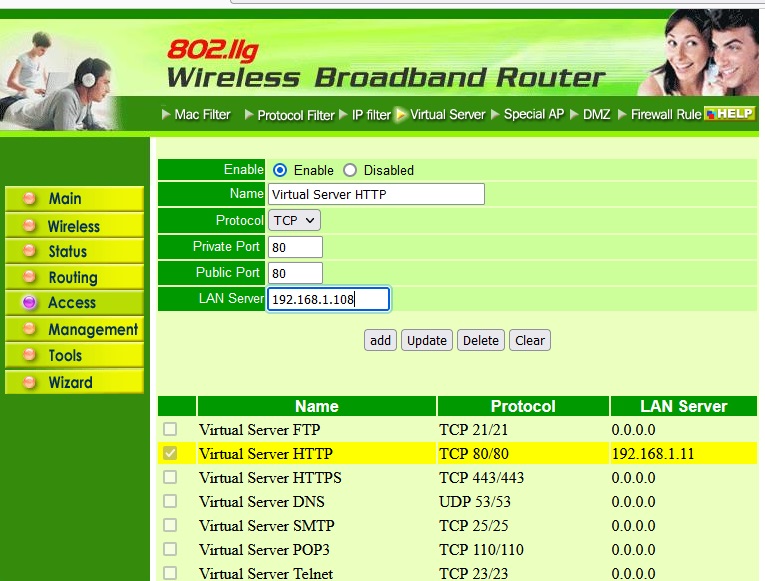The height and width of the screenshot is (581, 765).
Task: Click the "TCP 110/110" protocol cell
Action: tap(482, 549)
